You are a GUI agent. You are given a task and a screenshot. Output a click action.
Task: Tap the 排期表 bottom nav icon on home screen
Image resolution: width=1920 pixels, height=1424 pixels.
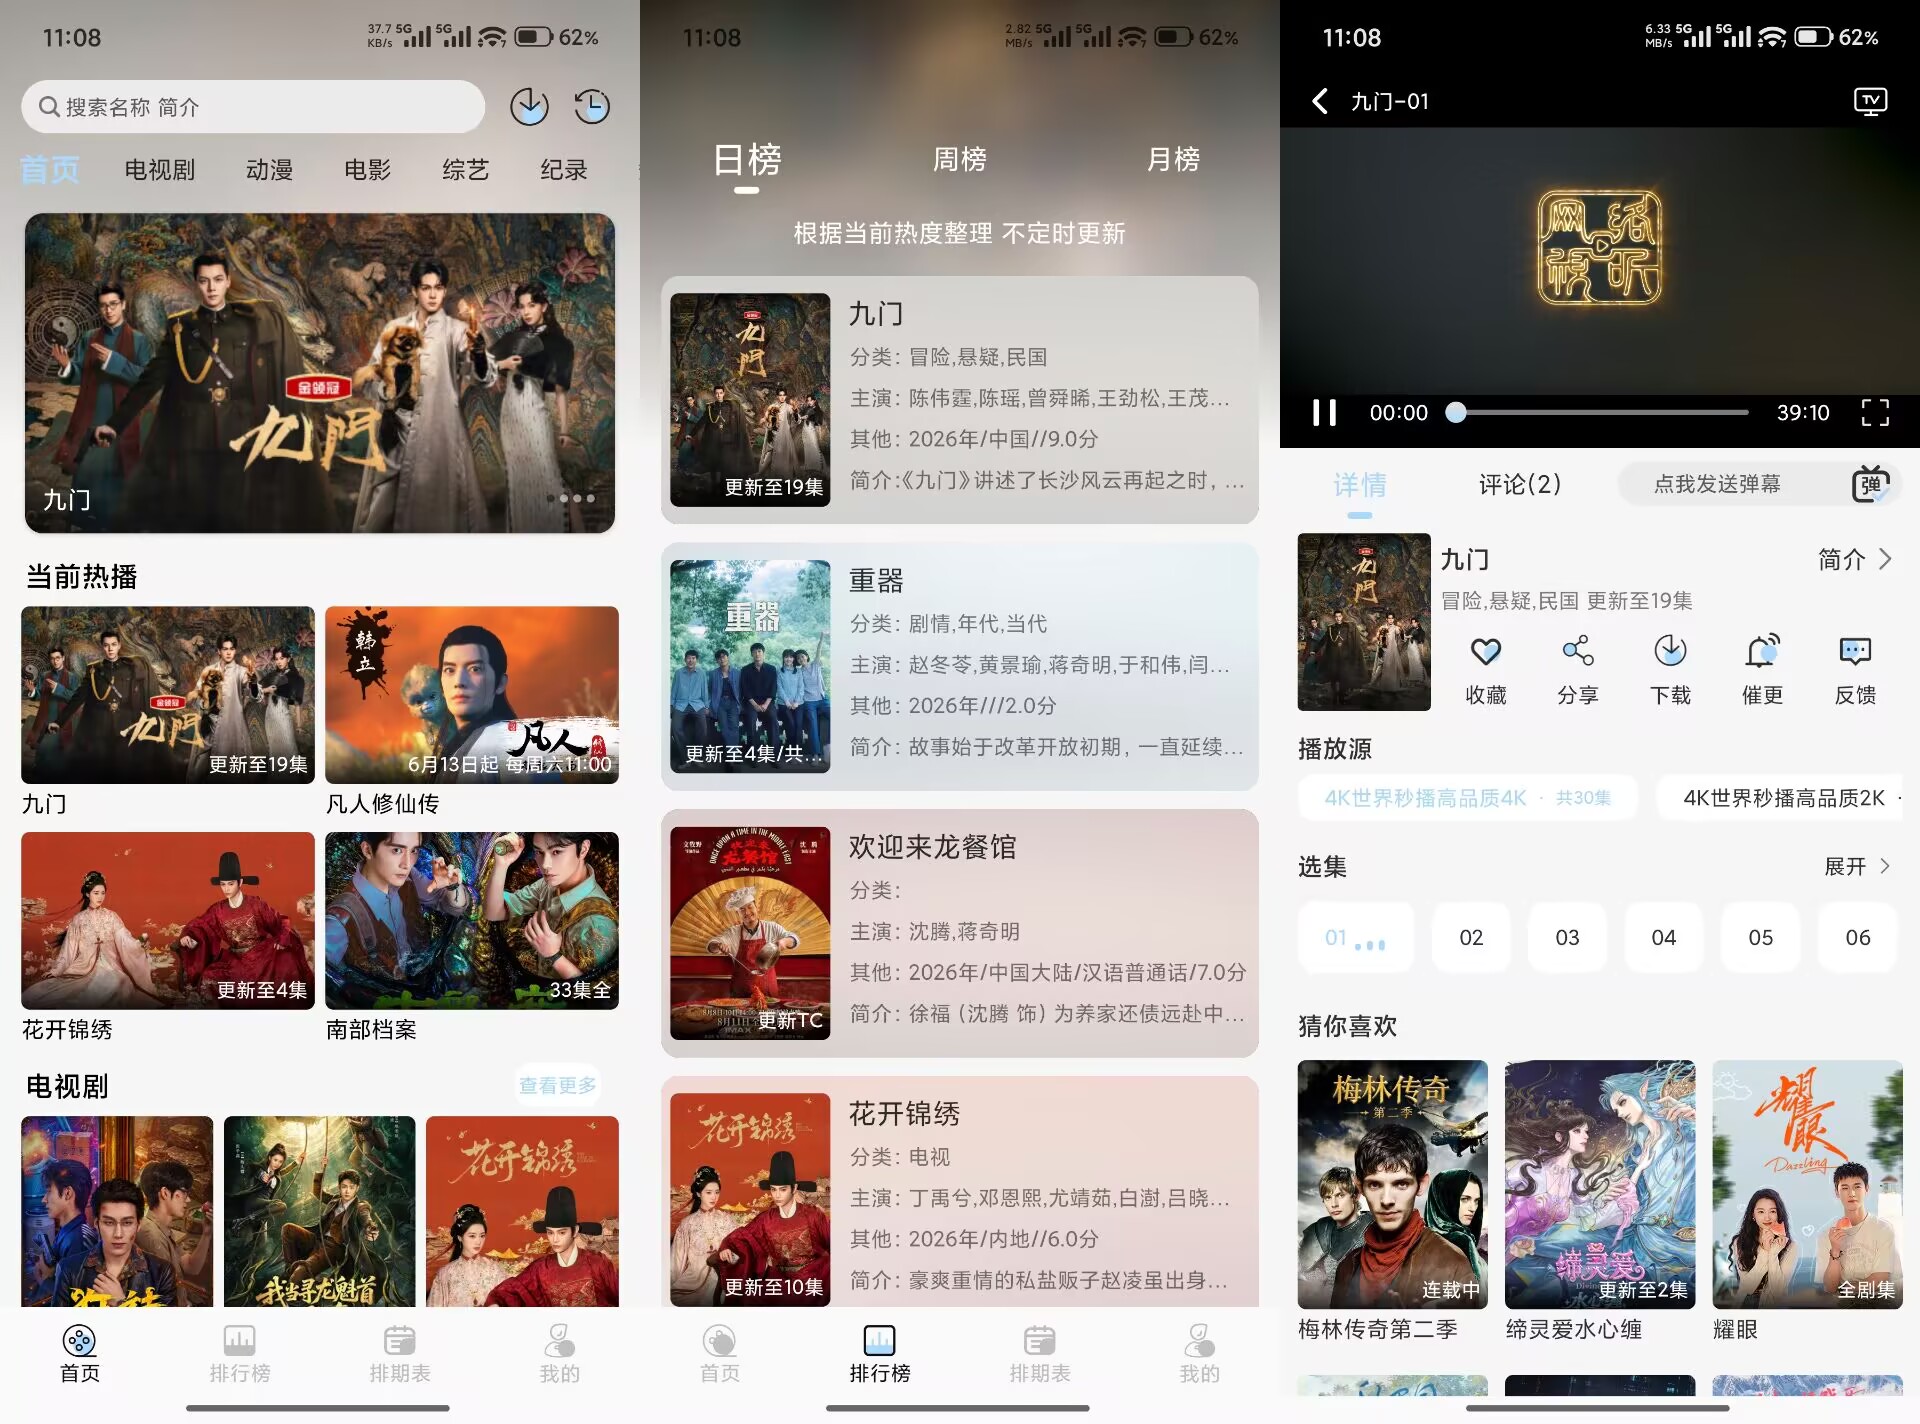[399, 1340]
